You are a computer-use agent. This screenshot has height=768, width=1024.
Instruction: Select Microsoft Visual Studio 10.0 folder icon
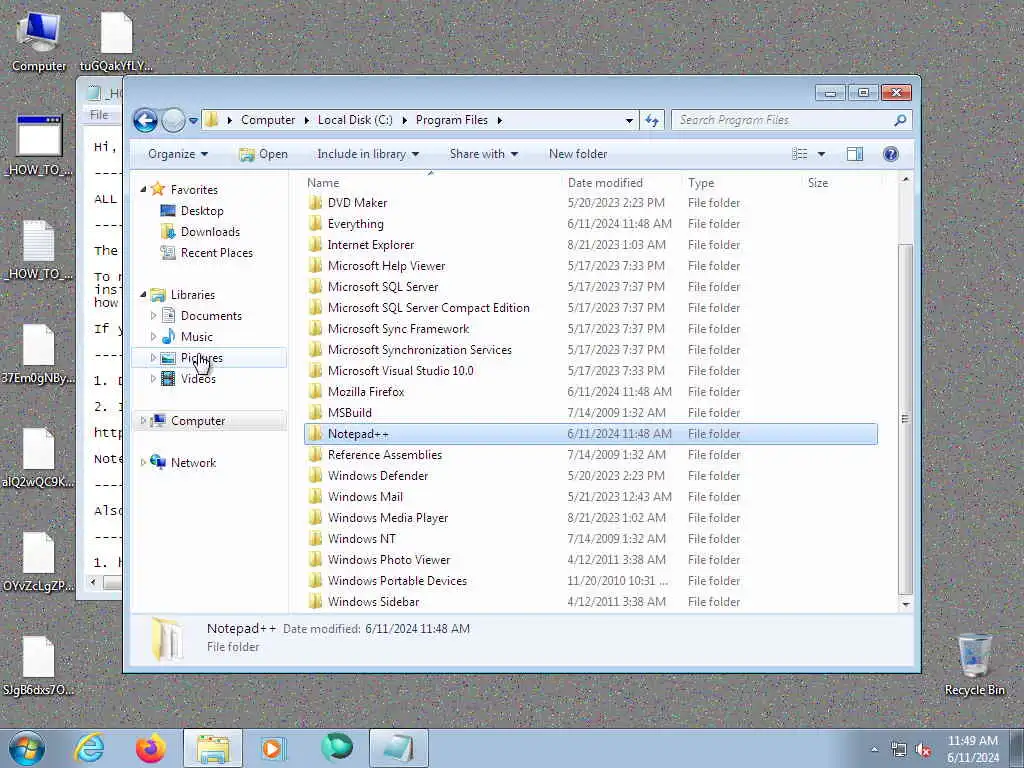[x=315, y=371]
